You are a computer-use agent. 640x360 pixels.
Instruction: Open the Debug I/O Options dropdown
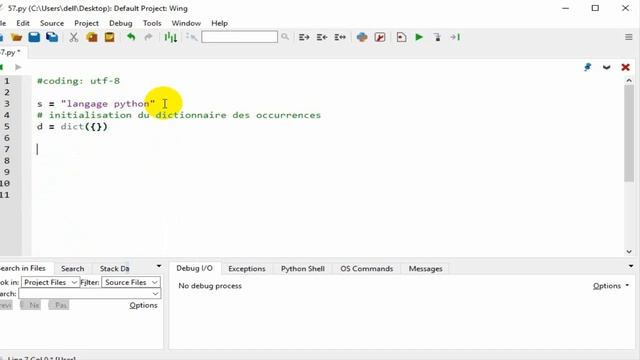(611, 286)
